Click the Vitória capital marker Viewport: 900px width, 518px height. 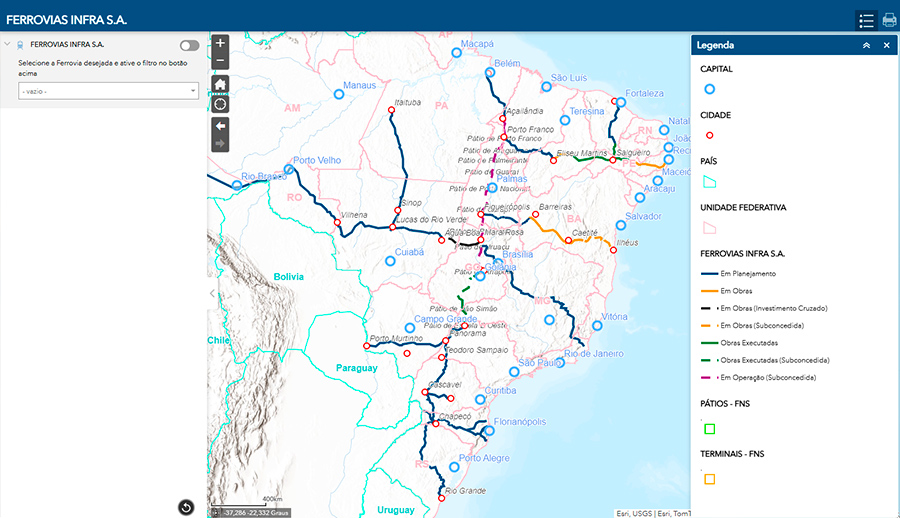[597, 326]
